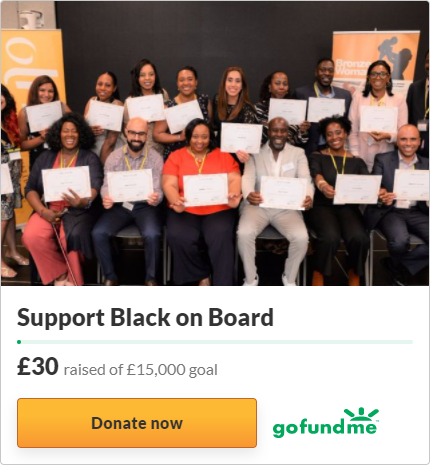Image resolution: width=430 pixels, height=465 pixels.
Task: Click the man in the light grey suit
Action: [x=276, y=200]
